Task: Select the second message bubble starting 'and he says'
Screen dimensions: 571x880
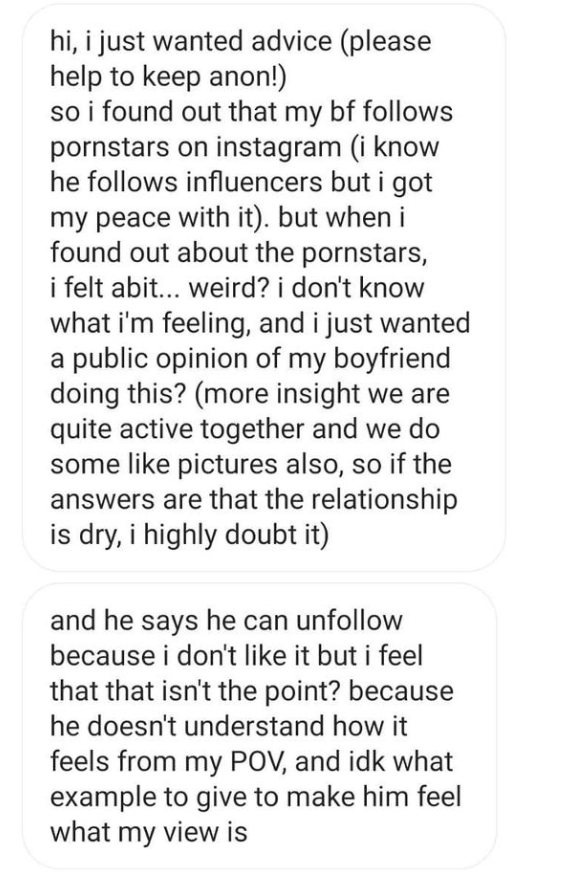Action: click(259, 726)
